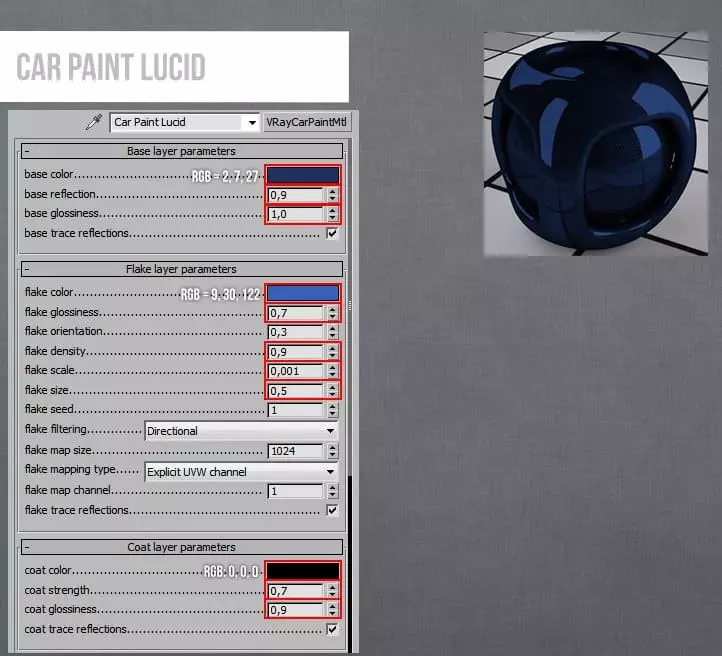Toggle base trace reflections checkbox
Image resolution: width=722 pixels, height=656 pixels.
(332, 233)
